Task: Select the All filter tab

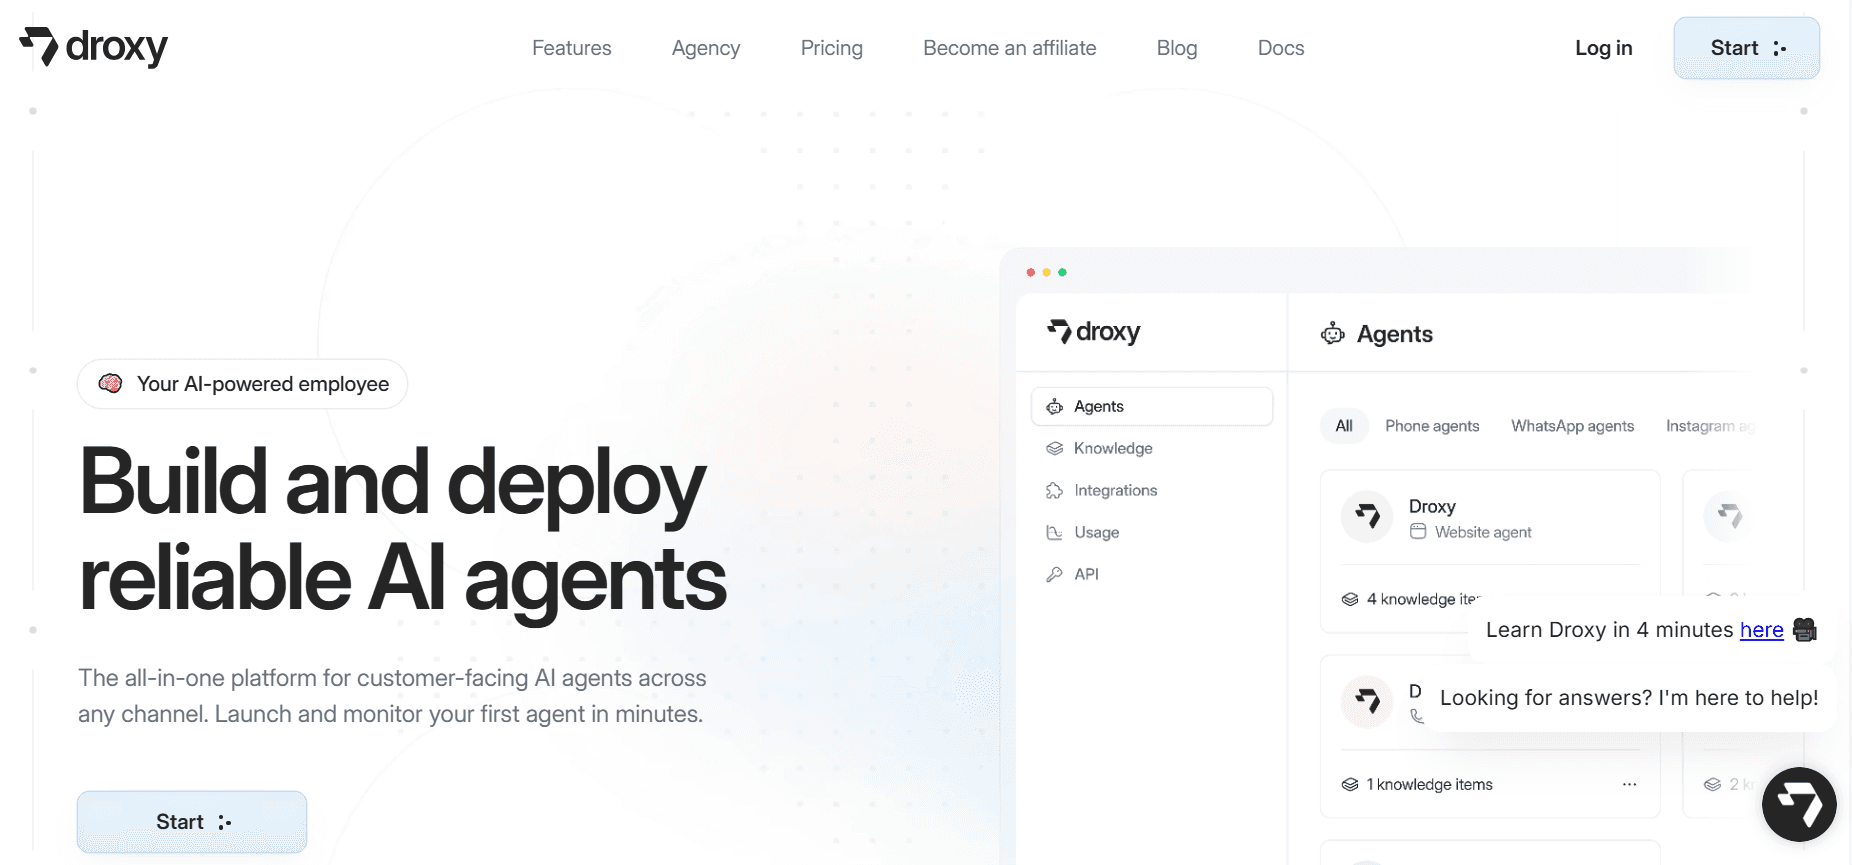Action: click(x=1344, y=426)
